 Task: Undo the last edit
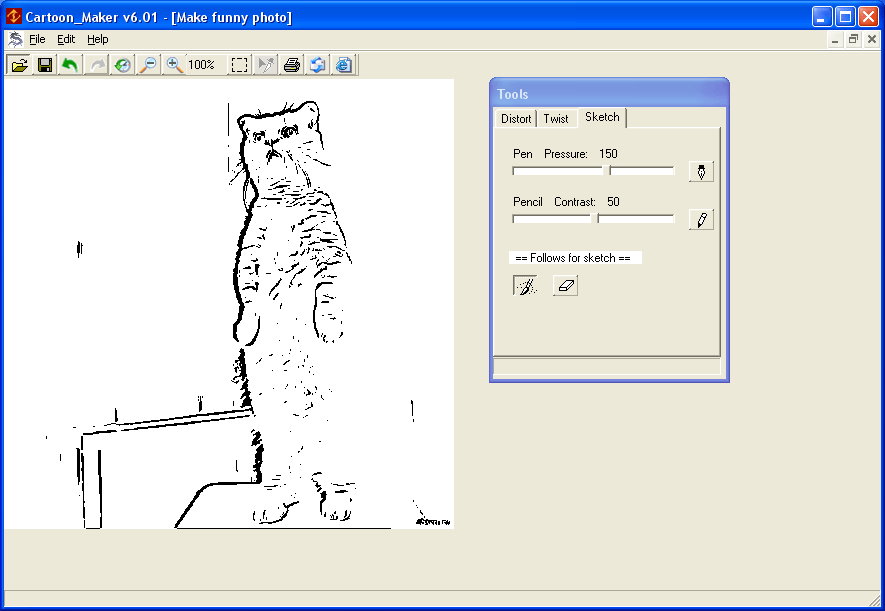click(69, 64)
